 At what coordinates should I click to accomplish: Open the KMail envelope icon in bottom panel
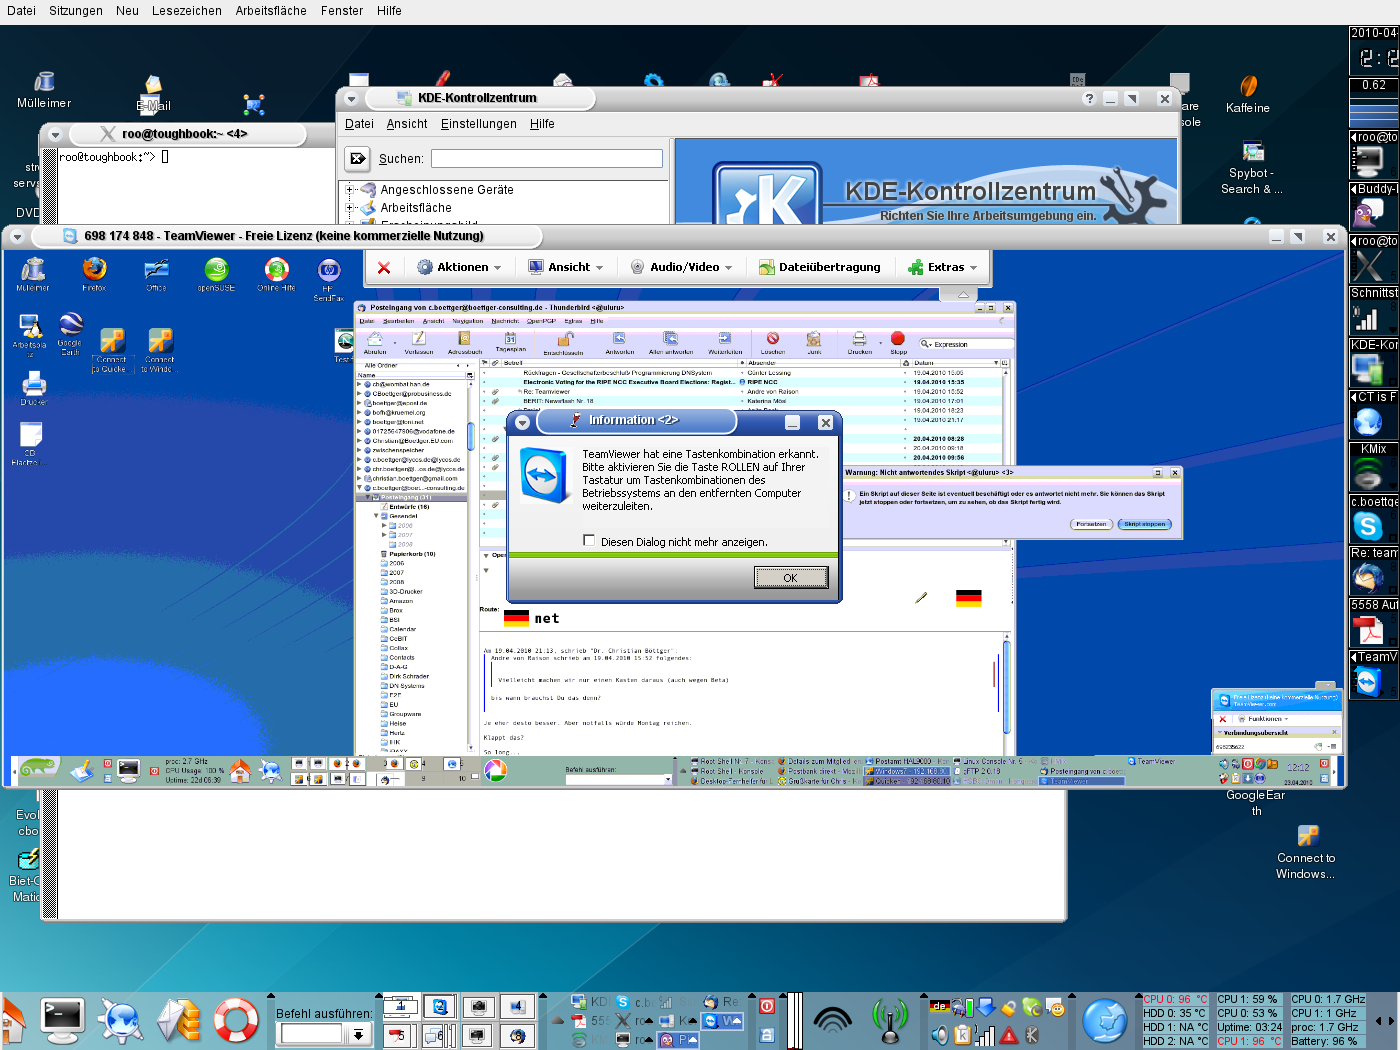tap(179, 1022)
